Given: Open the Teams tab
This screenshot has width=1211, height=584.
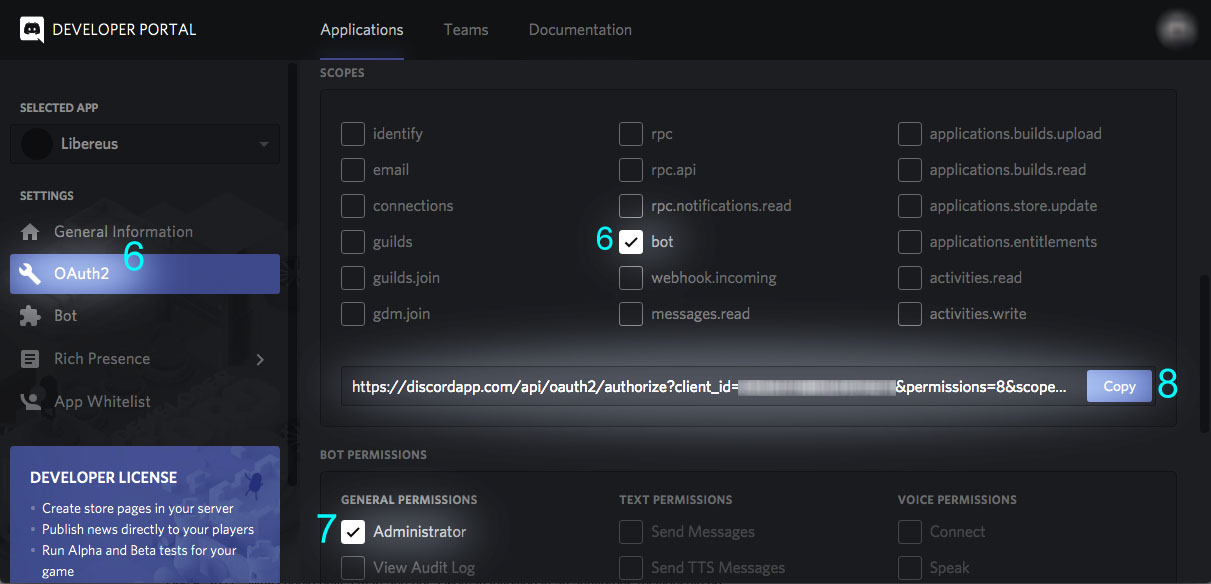Looking at the screenshot, I should (x=466, y=30).
